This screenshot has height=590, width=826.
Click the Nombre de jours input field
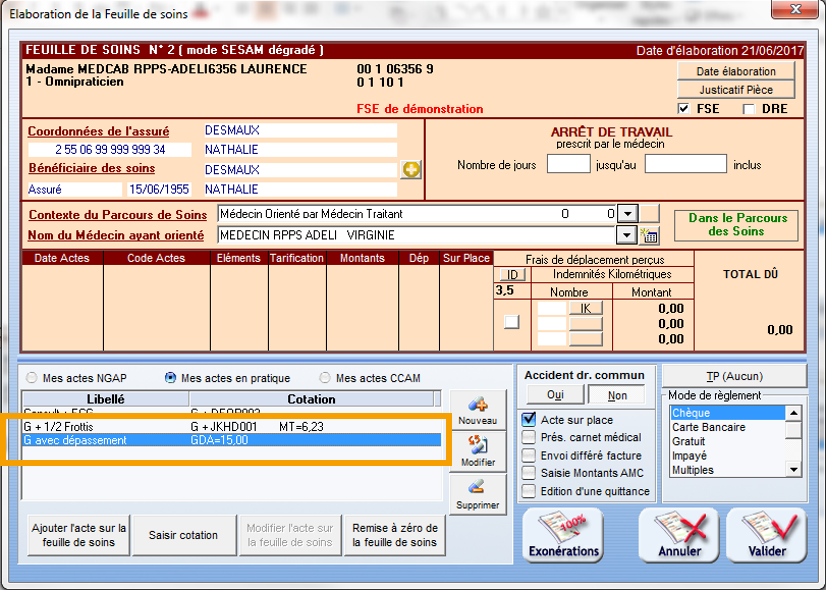pyautogui.click(x=568, y=165)
